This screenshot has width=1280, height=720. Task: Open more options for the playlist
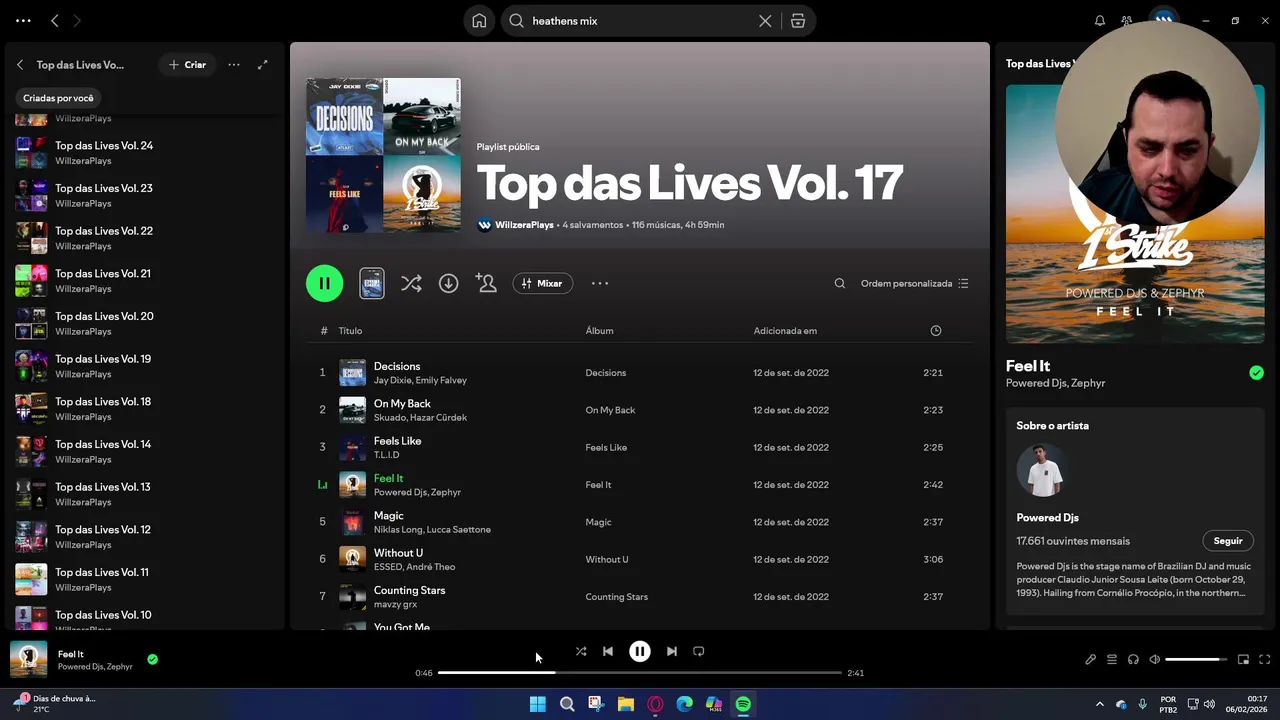click(600, 283)
